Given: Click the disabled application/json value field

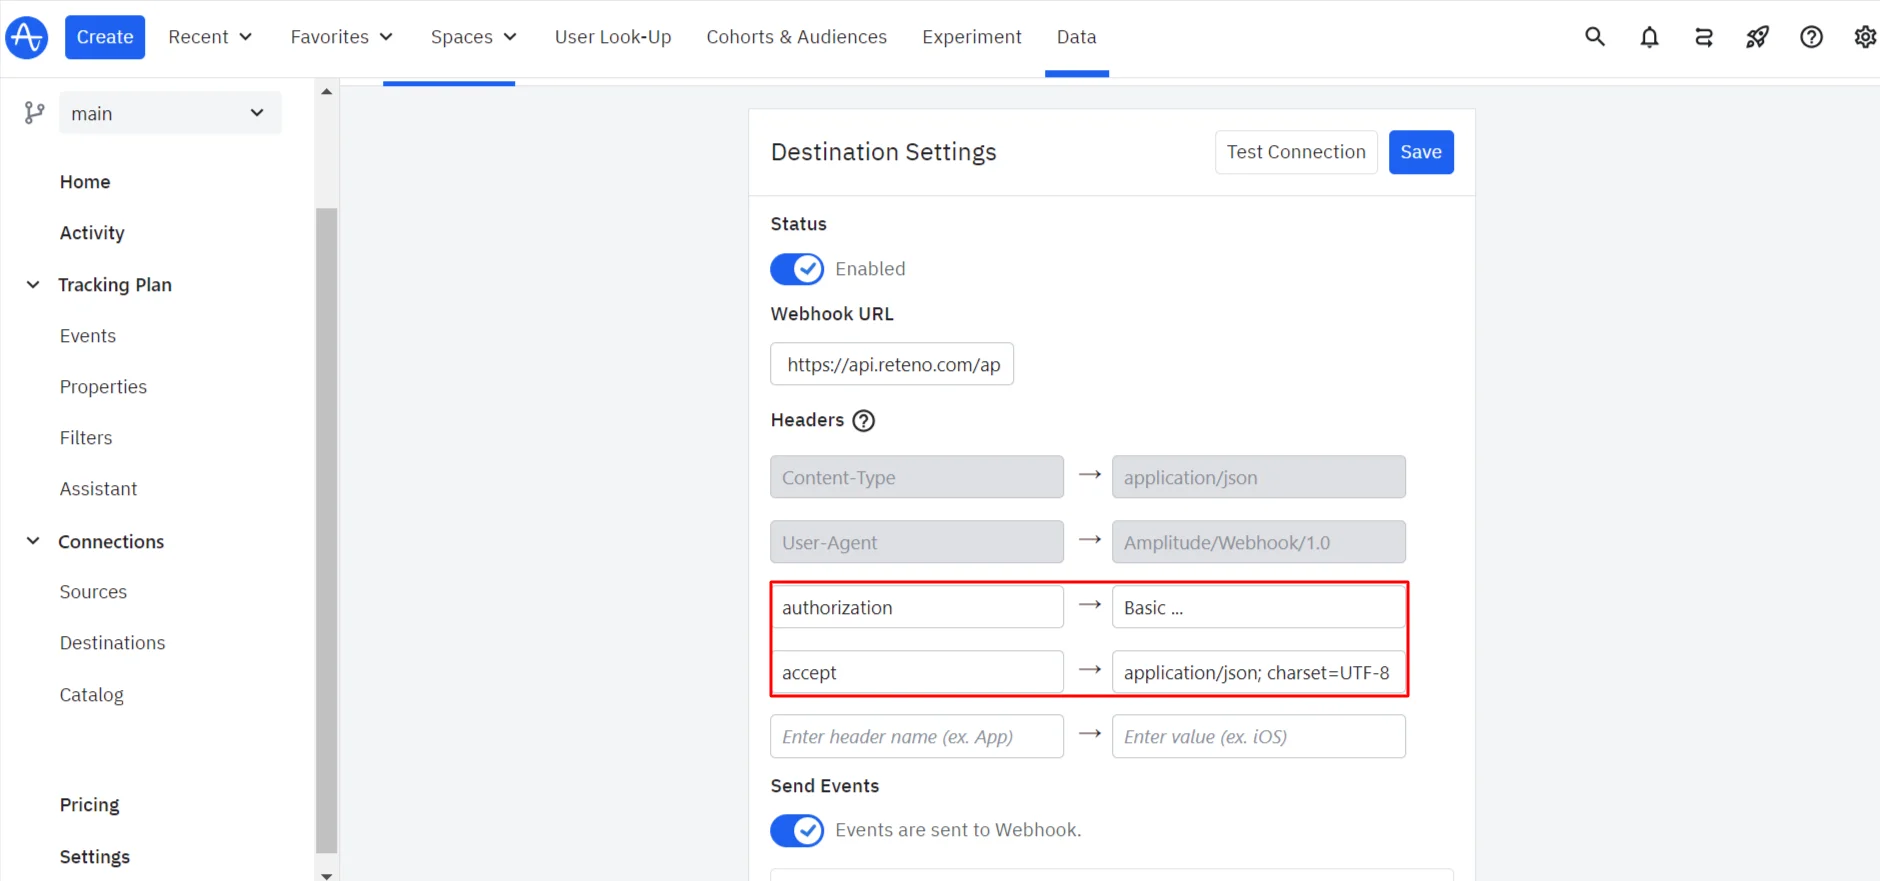Looking at the screenshot, I should pyautogui.click(x=1259, y=477).
